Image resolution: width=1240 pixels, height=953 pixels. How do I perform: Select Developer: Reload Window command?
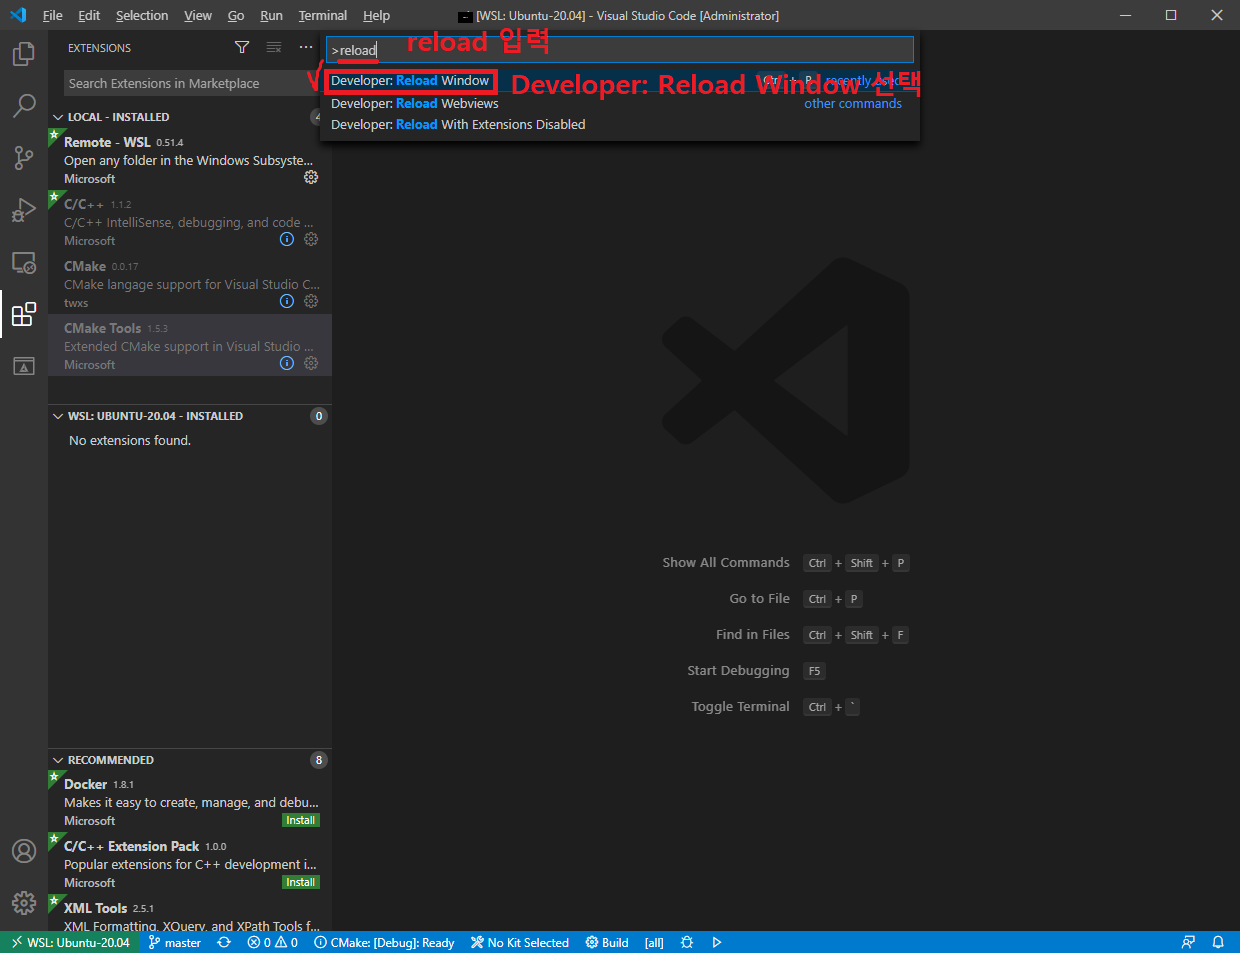point(410,81)
